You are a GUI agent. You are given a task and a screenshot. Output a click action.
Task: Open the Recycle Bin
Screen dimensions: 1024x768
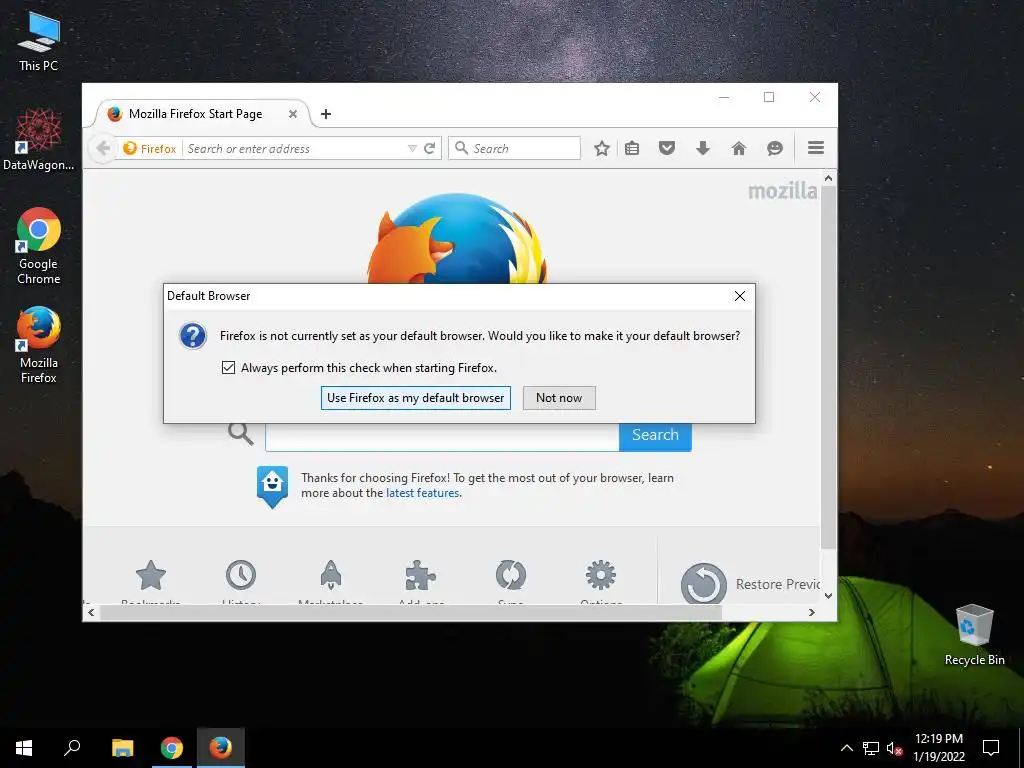point(974,634)
